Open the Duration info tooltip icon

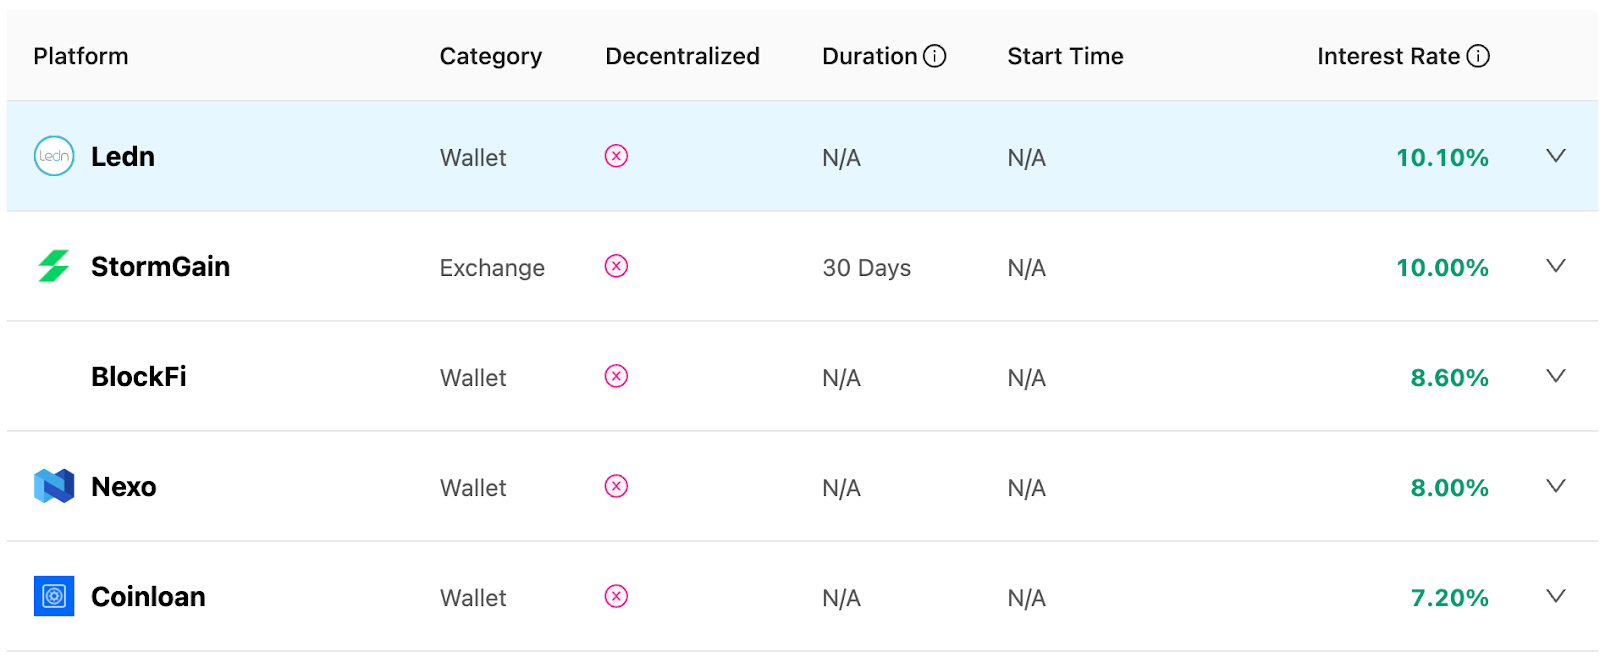pos(935,56)
